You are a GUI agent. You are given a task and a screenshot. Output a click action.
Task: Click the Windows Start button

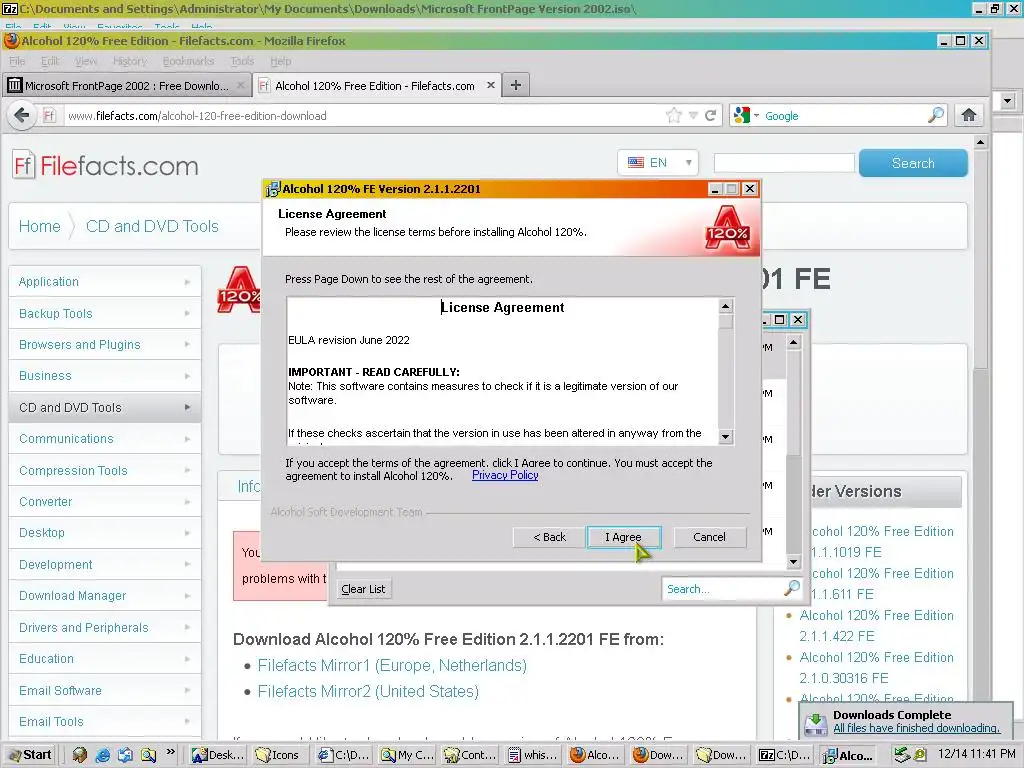tap(30, 755)
